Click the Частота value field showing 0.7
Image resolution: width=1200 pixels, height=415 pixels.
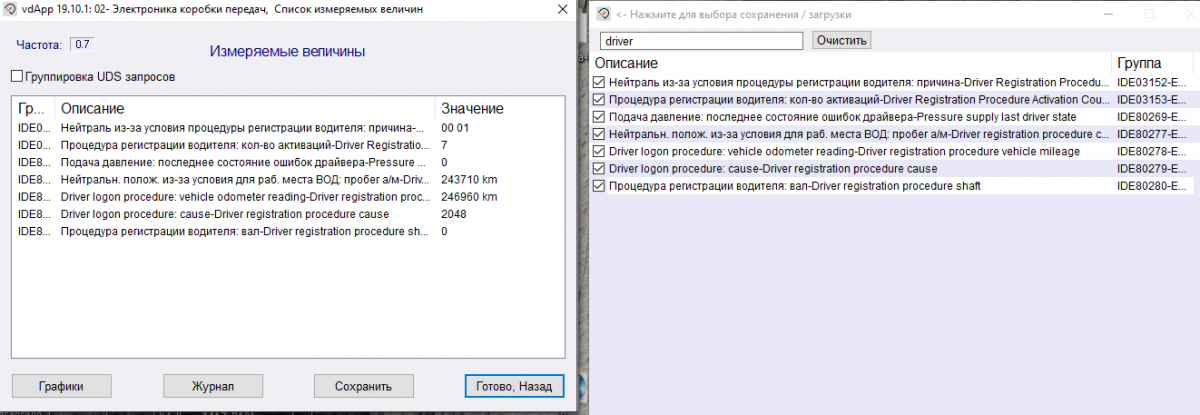83,44
